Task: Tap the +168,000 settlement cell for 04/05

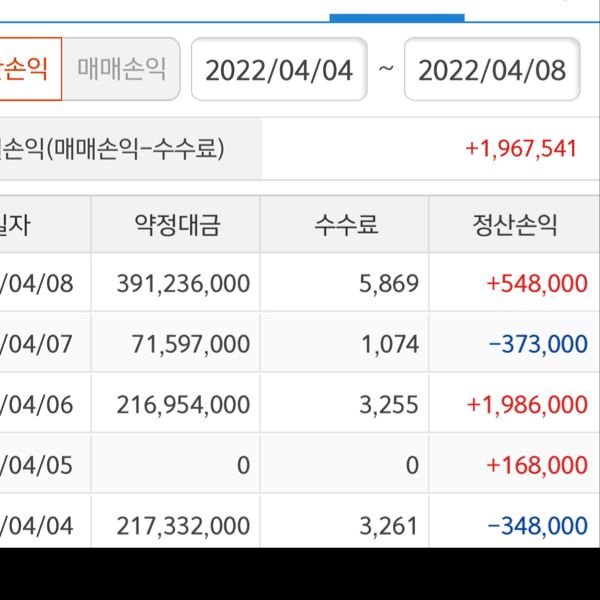Action: (x=536, y=466)
